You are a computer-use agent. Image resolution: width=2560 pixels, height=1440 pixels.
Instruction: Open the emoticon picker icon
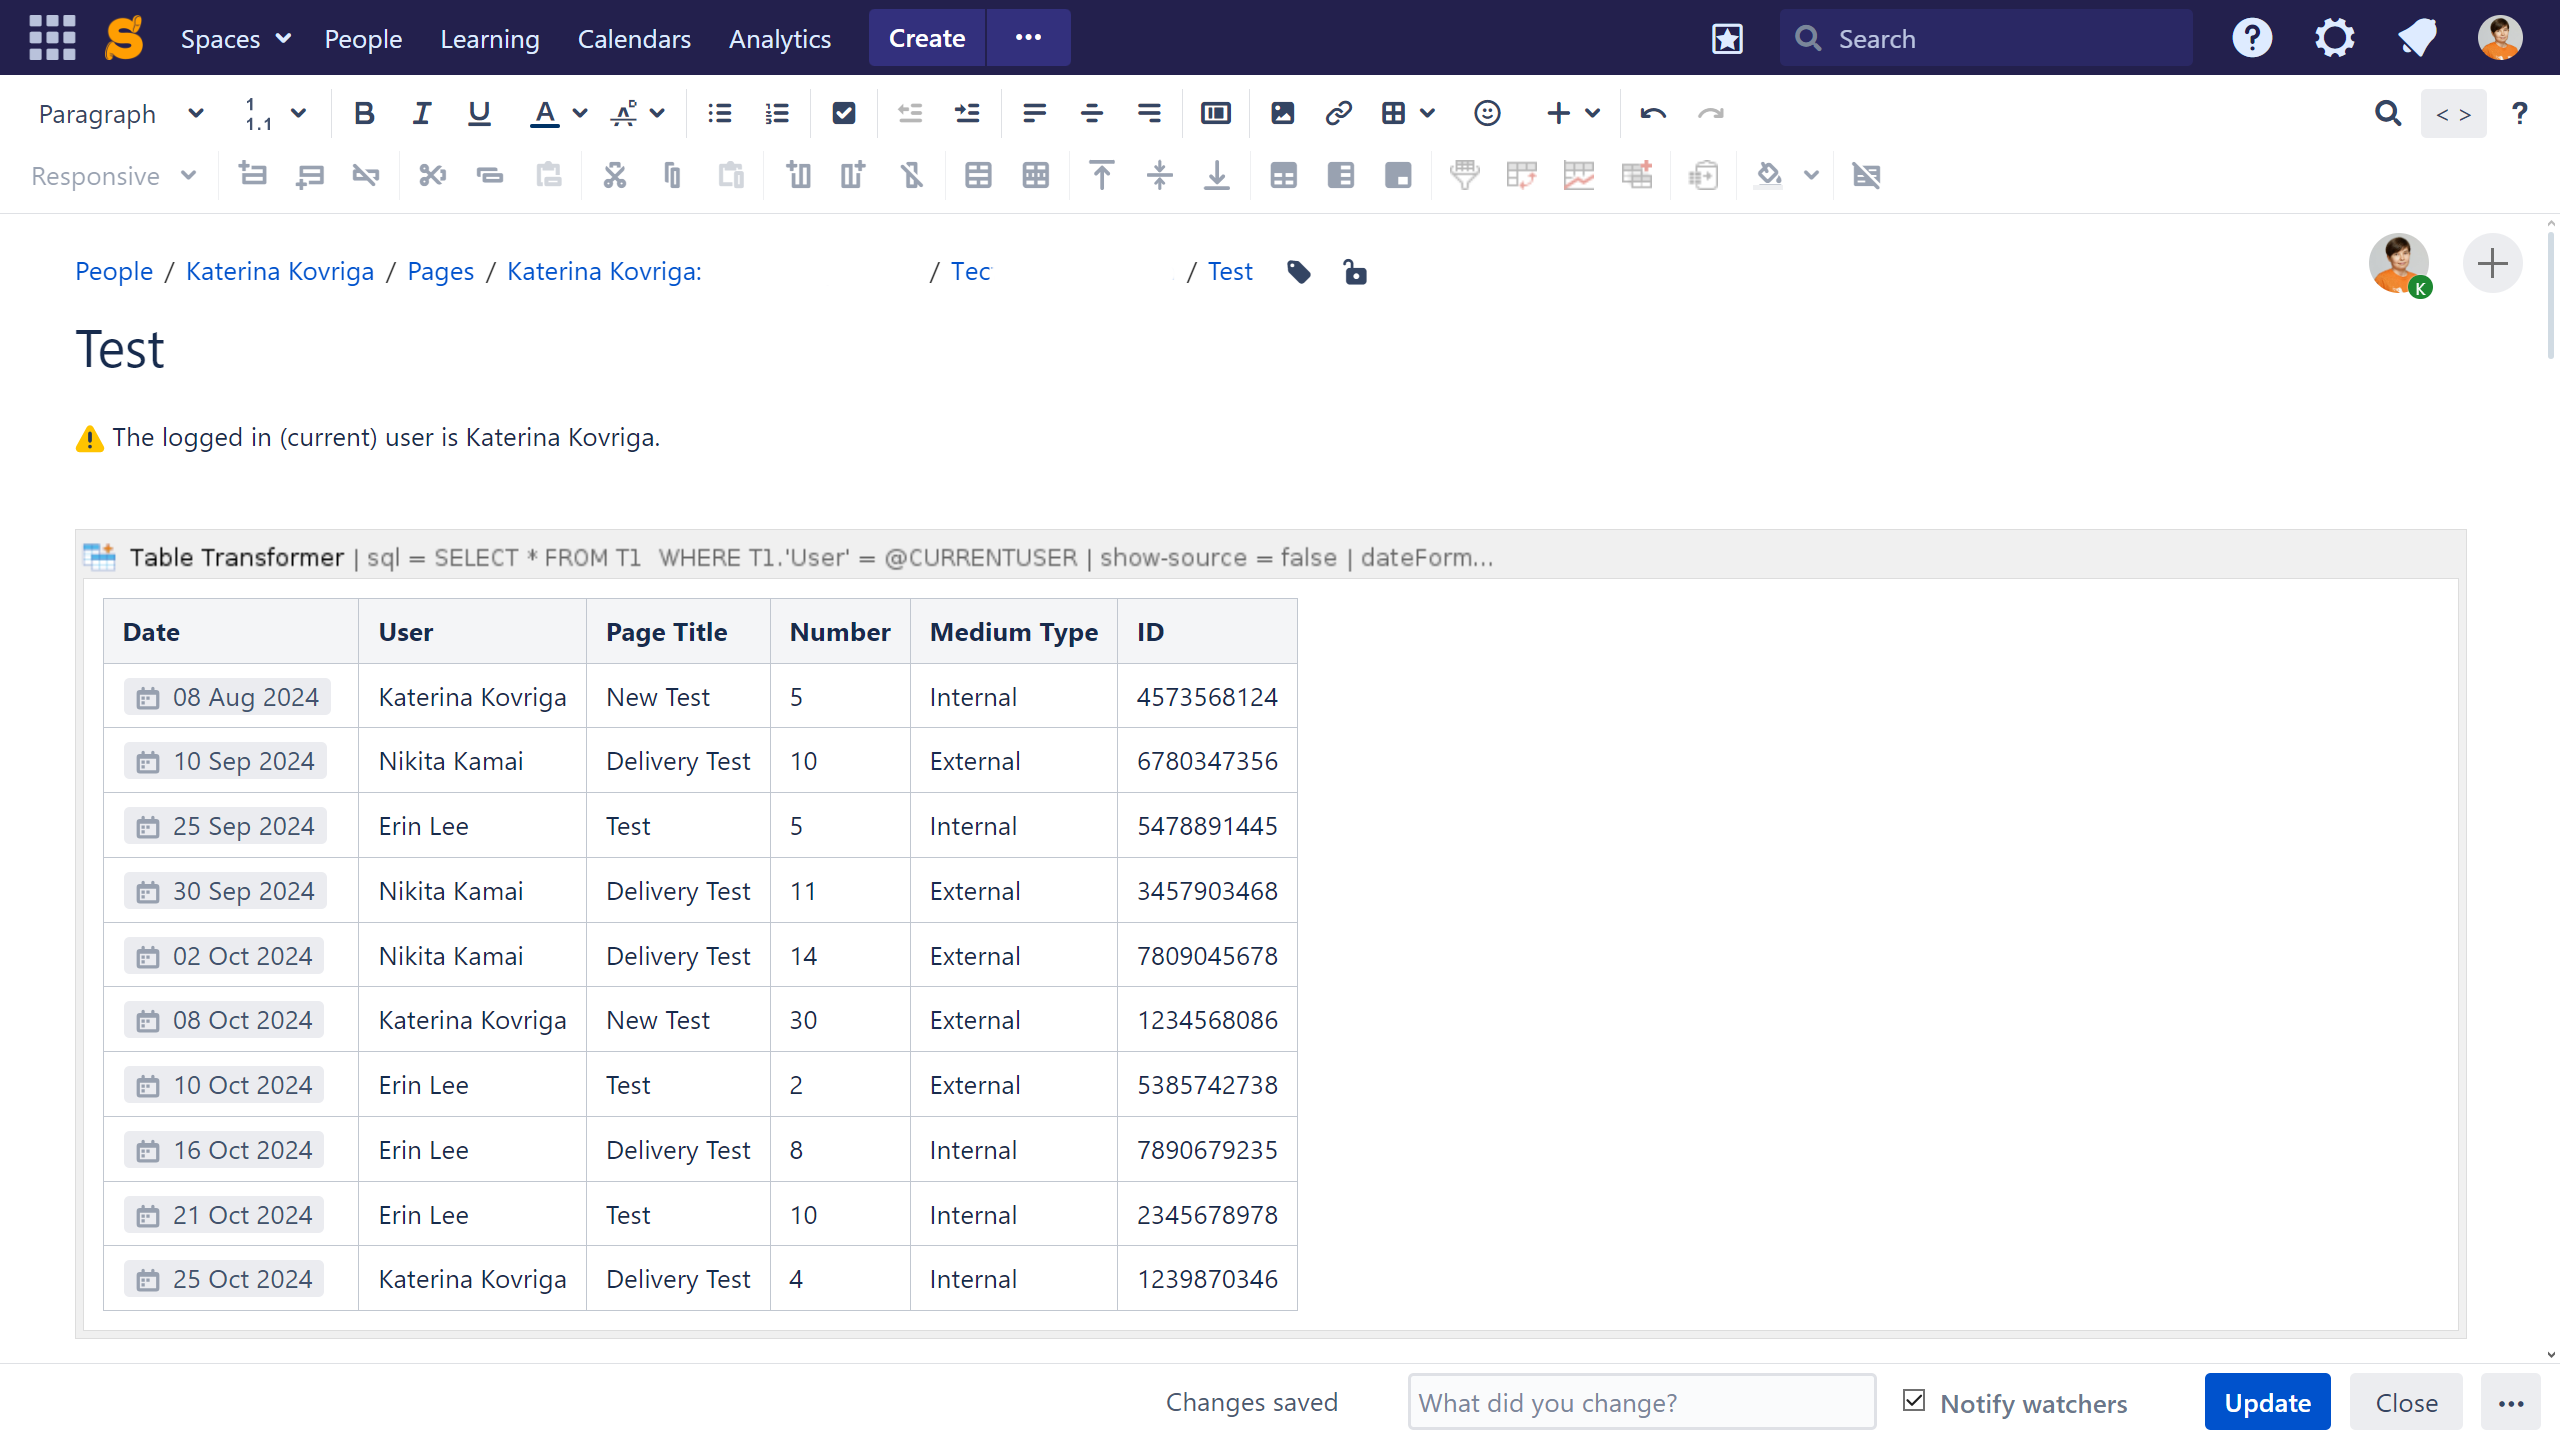coord(1487,114)
